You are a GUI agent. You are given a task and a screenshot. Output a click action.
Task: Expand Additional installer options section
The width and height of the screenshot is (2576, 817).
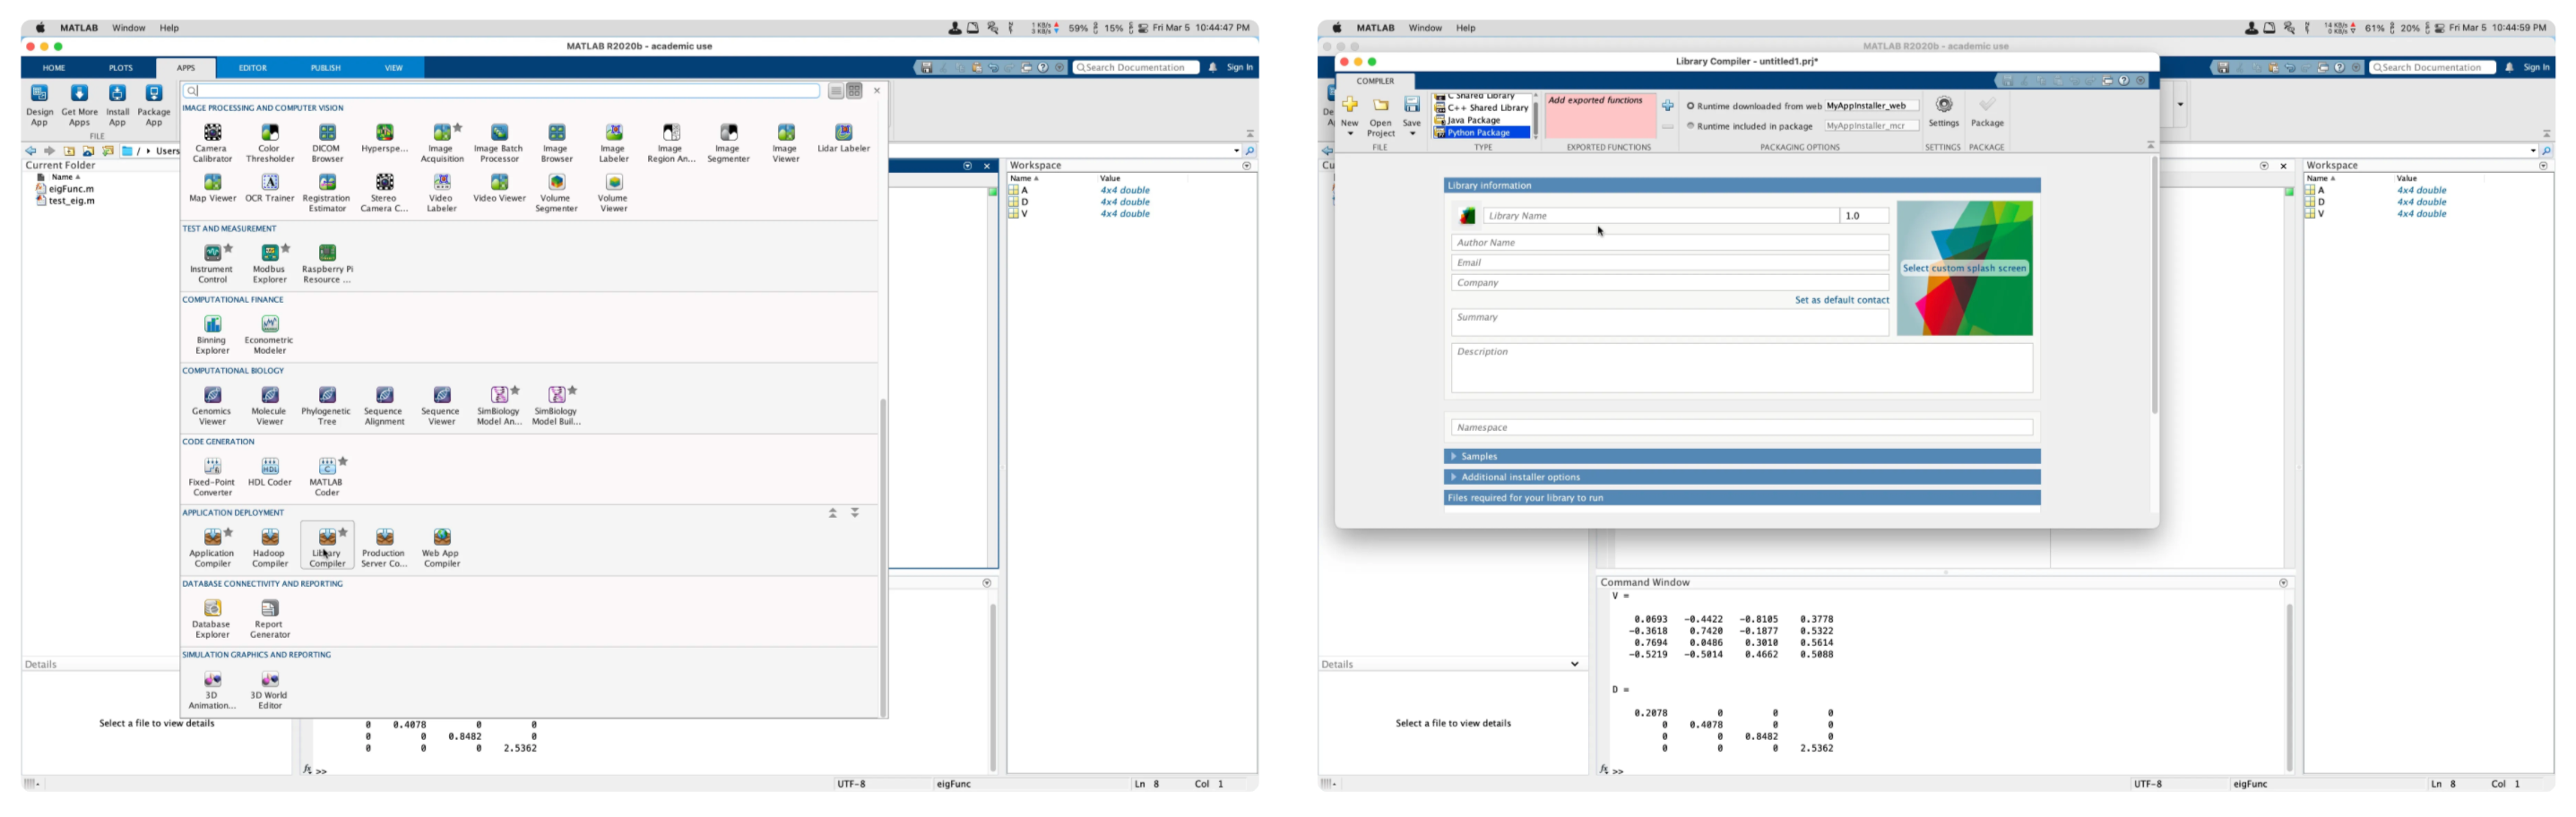(x=1741, y=477)
